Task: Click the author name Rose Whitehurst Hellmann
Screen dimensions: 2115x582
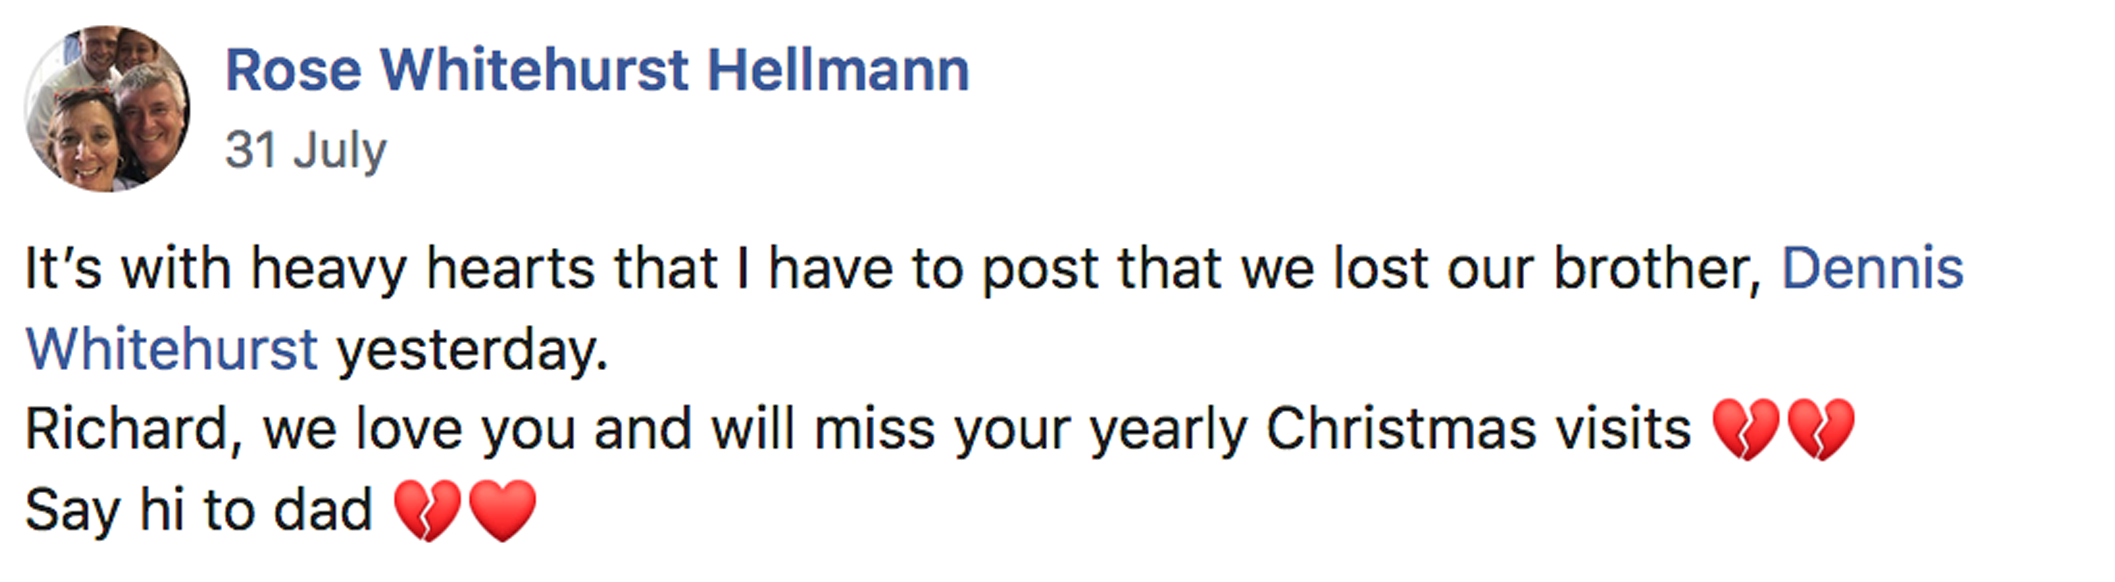Action: point(597,70)
